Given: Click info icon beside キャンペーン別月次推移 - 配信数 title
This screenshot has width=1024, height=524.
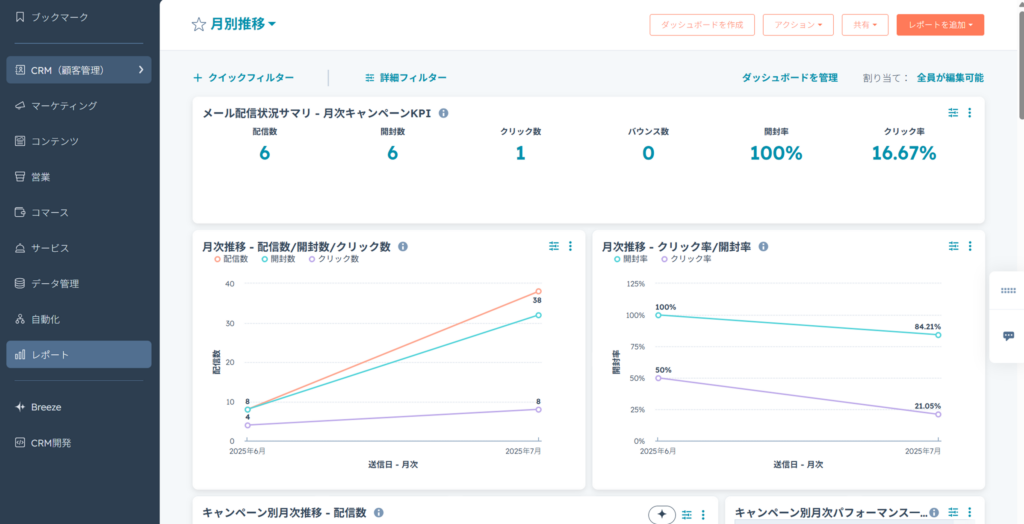Looking at the screenshot, I should point(378,513).
